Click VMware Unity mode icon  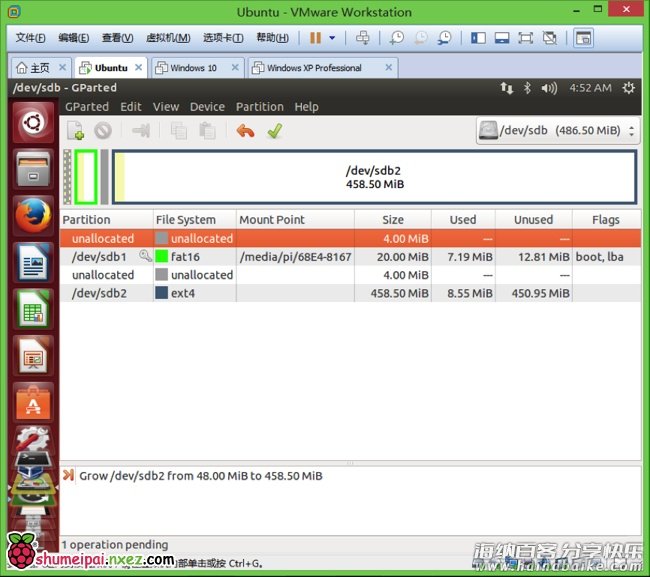coord(550,38)
